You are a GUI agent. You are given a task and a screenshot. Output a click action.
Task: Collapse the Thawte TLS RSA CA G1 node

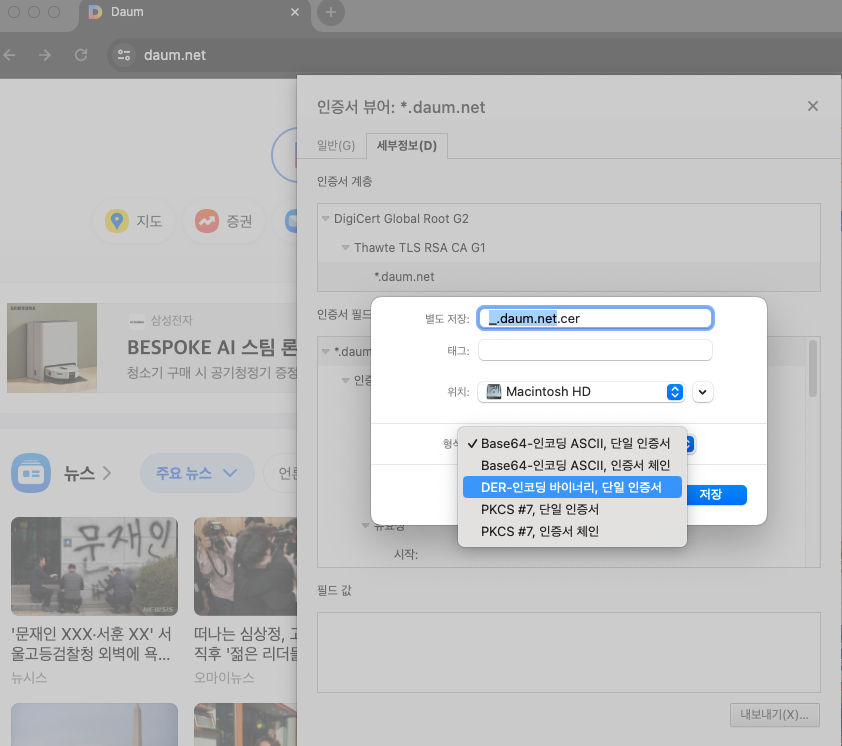point(345,248)
